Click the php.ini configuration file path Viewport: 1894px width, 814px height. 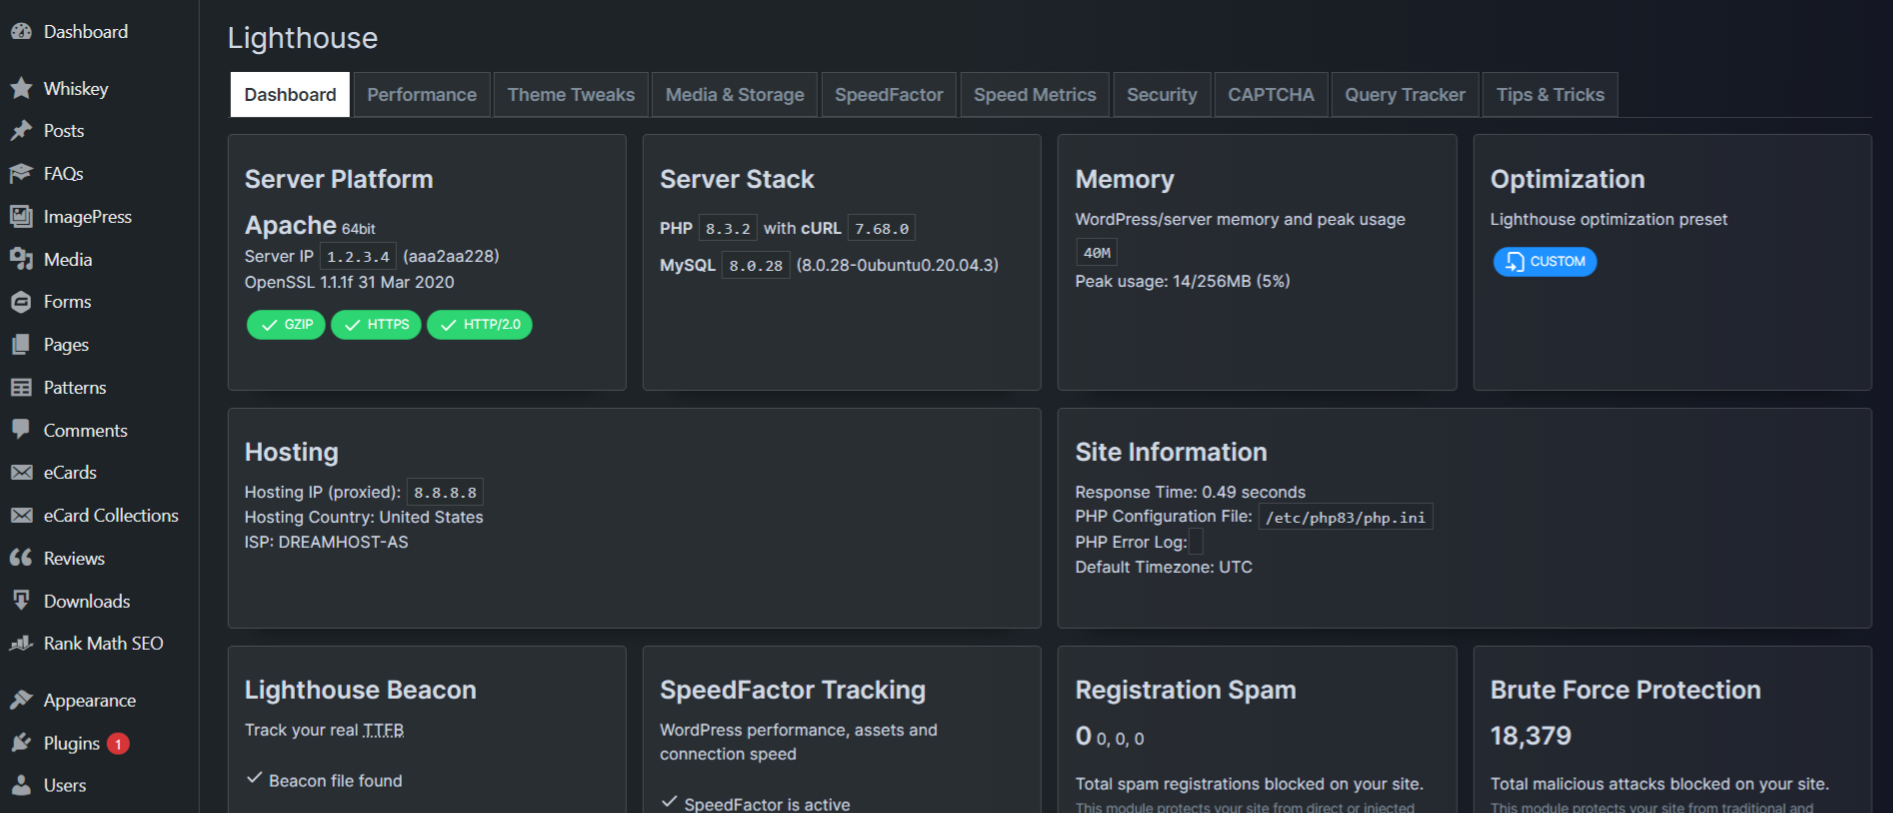click(1345, 517)
